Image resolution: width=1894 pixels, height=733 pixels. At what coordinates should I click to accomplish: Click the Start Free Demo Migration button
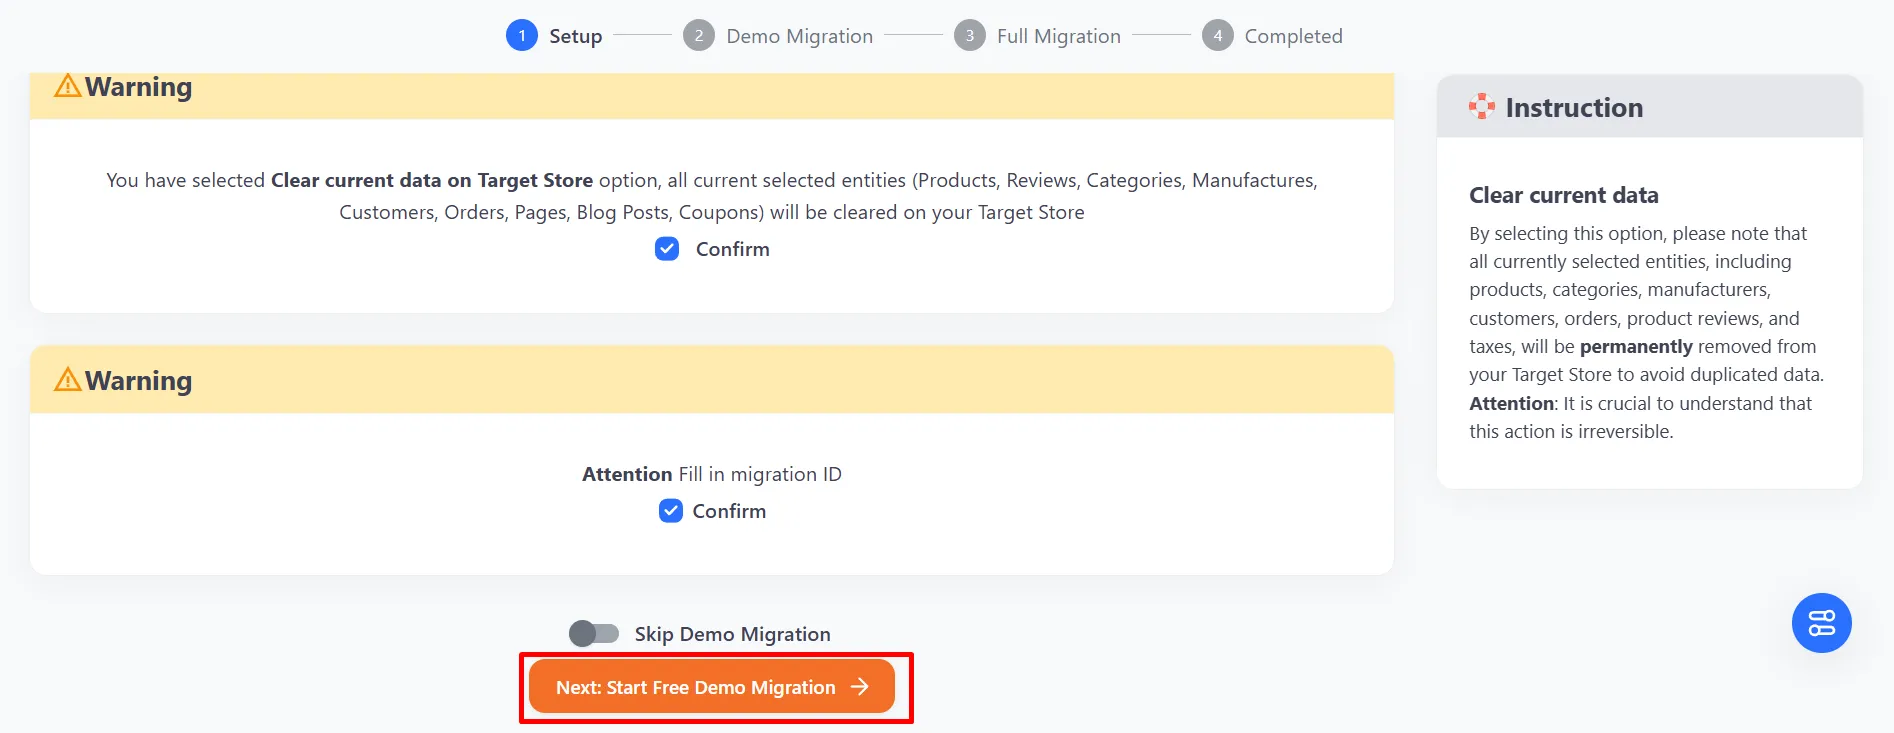[711, 687]
